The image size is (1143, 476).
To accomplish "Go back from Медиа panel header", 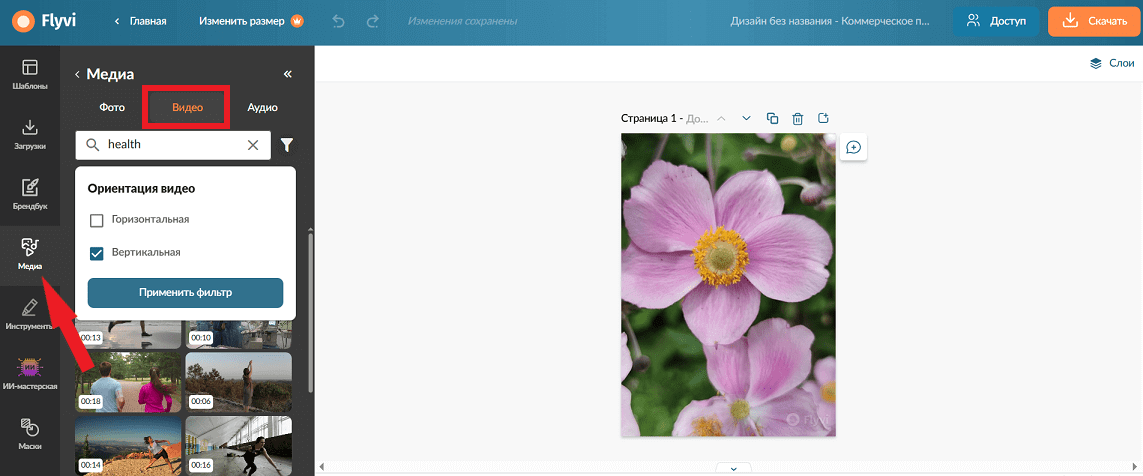I will [77, 74].
